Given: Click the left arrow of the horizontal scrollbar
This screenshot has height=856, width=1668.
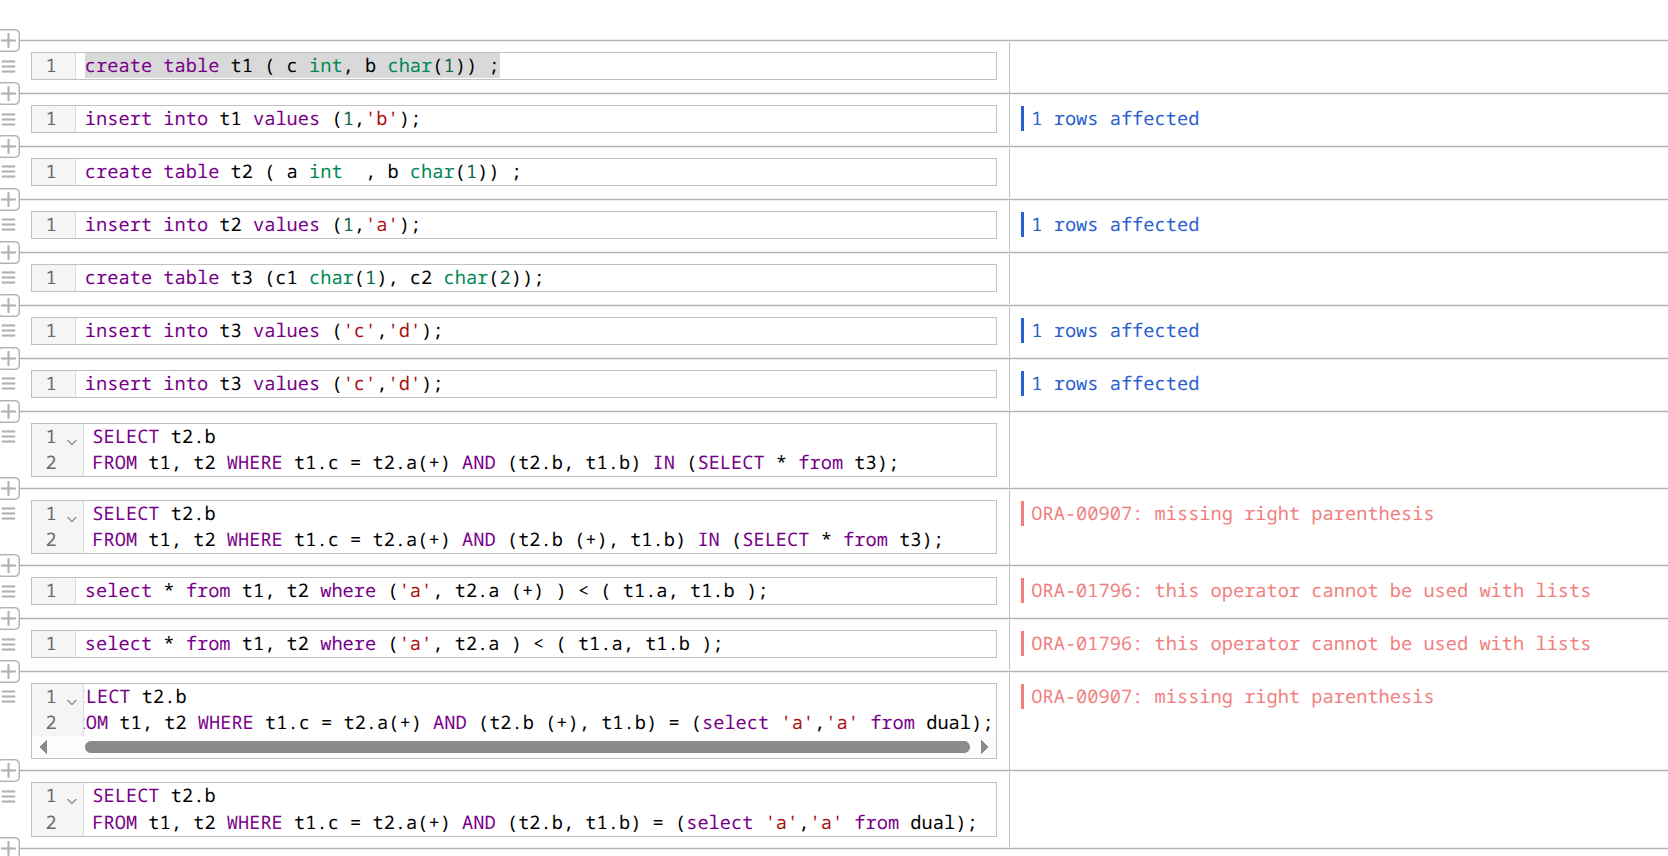Looking at the screenshot, I should click(43, 747).
